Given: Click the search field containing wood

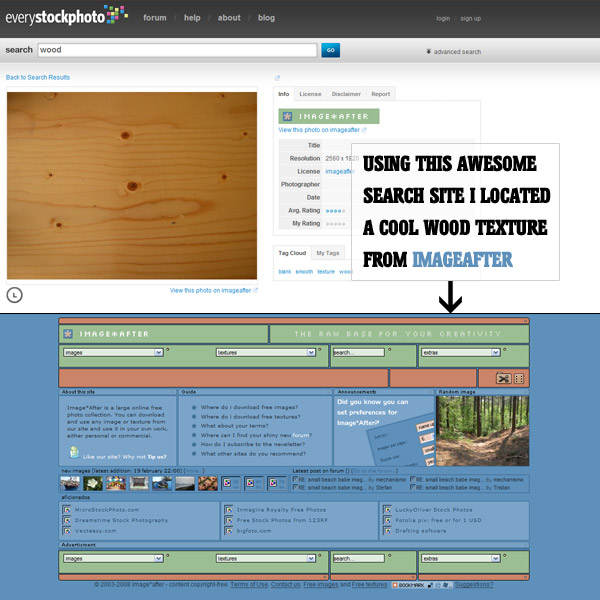Looking at the screenshot, I should (x=177, y=50).
